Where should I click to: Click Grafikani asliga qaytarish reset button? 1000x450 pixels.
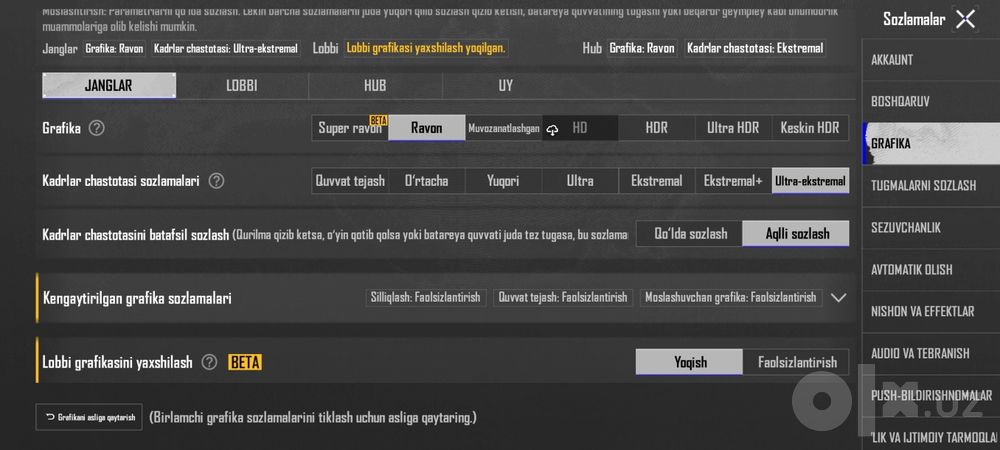coord(89,417)
